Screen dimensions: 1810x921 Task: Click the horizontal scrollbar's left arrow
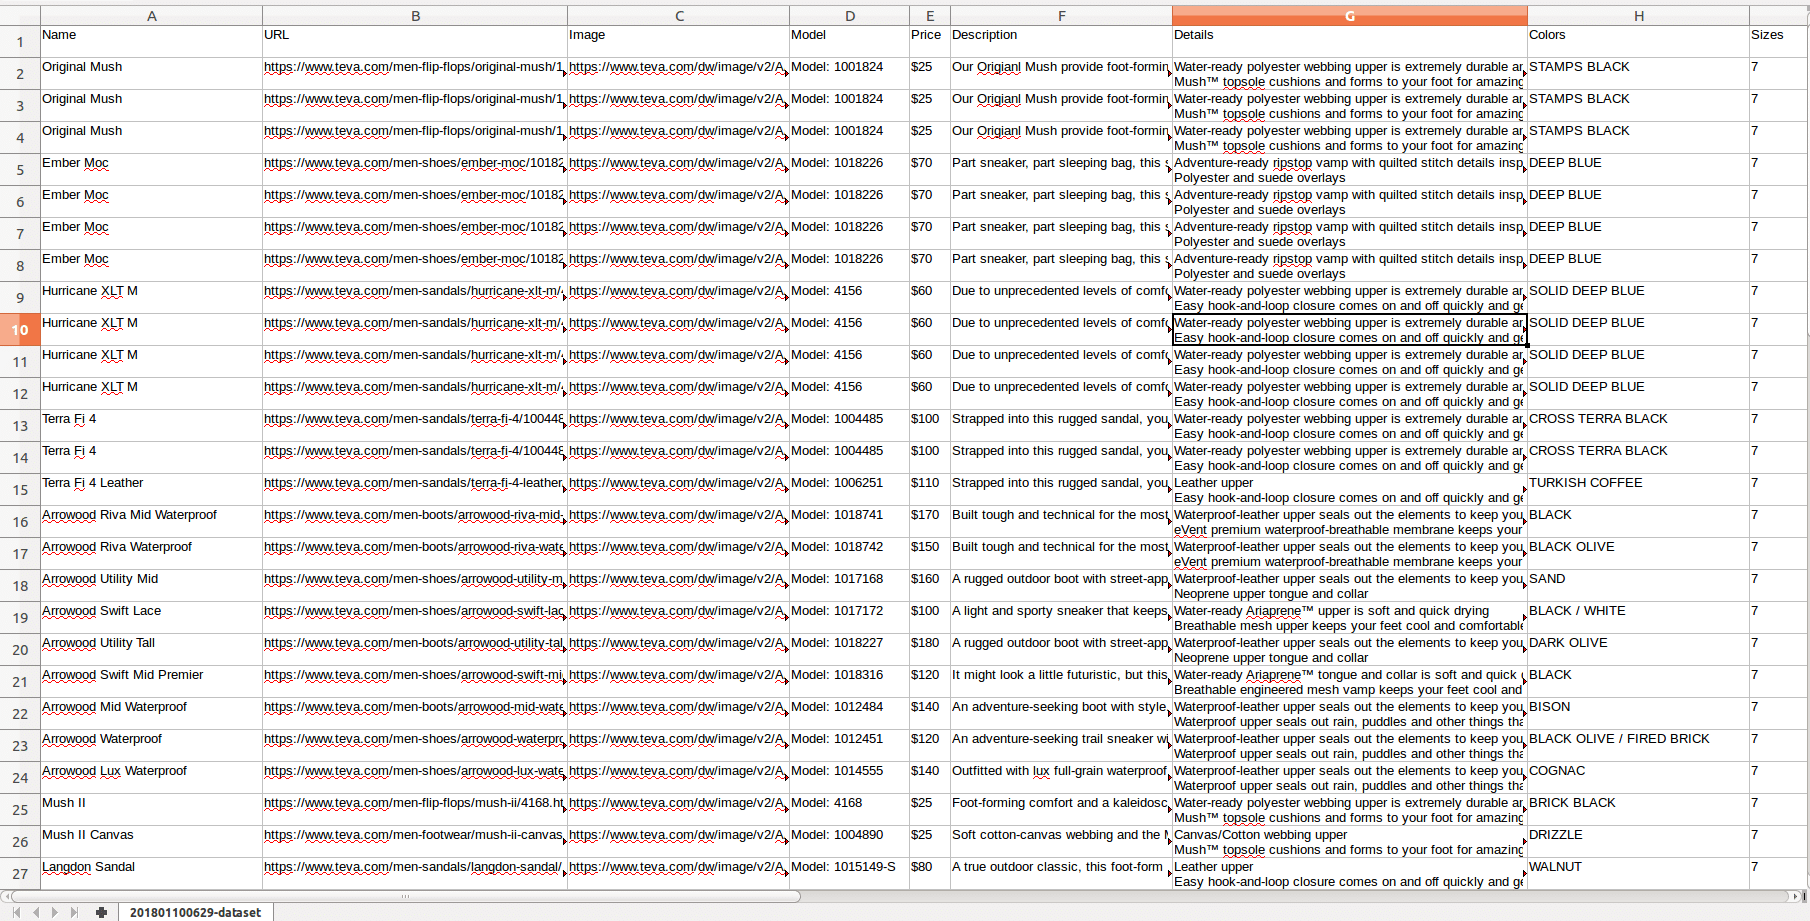[6, 896]
